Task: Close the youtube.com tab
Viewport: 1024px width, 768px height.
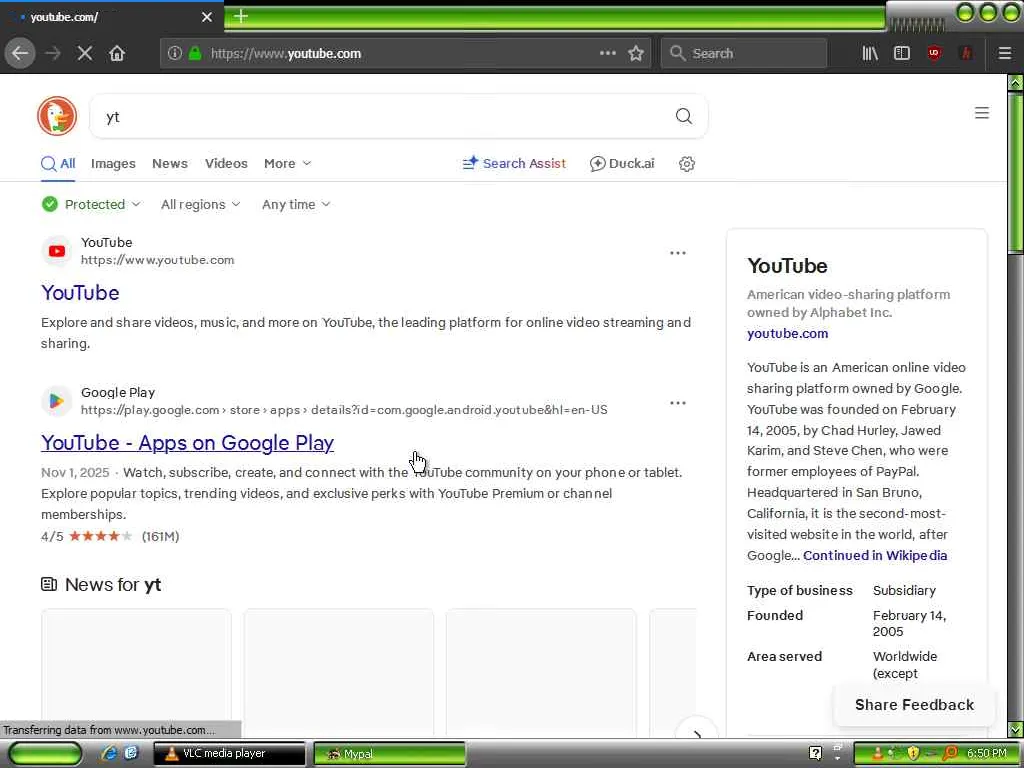Action: 206,17
